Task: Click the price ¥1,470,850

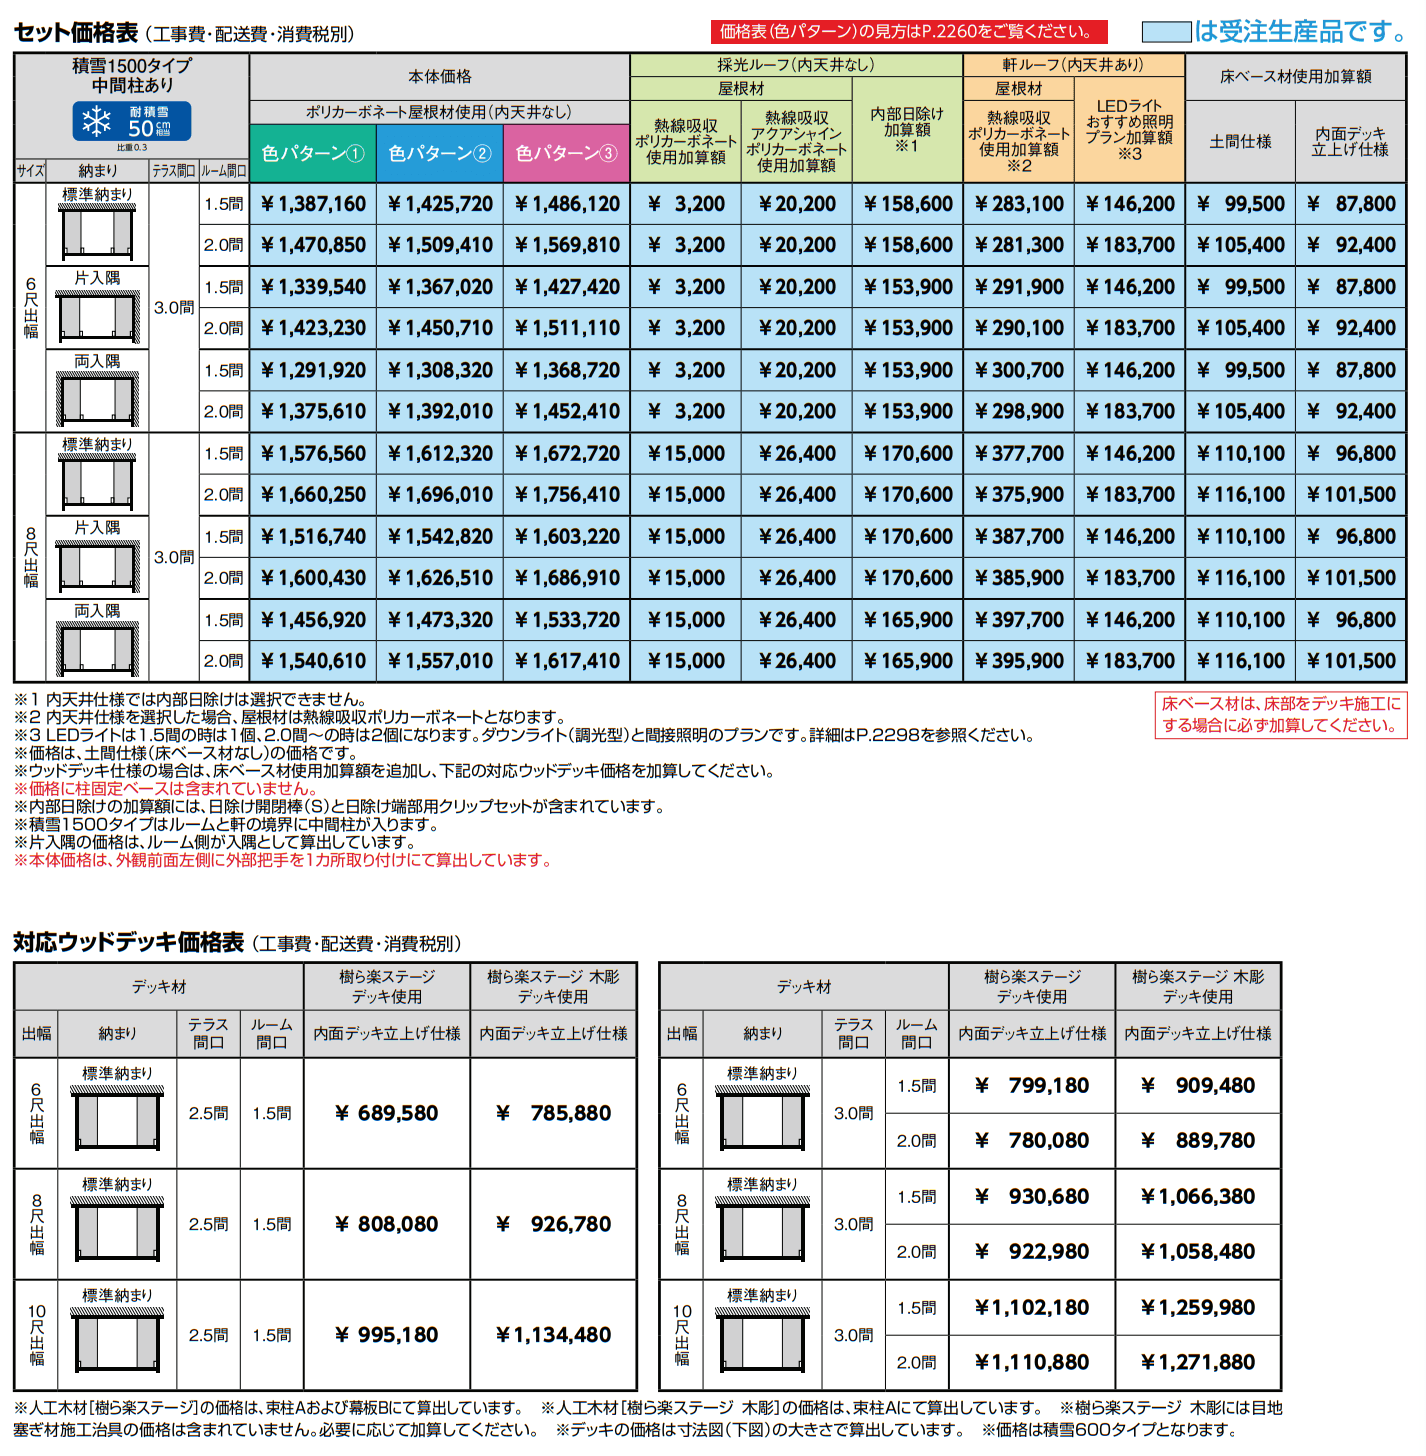Action: (313, 245)
